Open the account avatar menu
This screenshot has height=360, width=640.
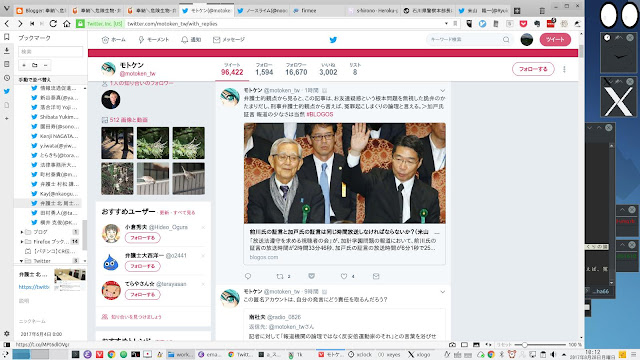pyautogui.click(x=527, y=40)
